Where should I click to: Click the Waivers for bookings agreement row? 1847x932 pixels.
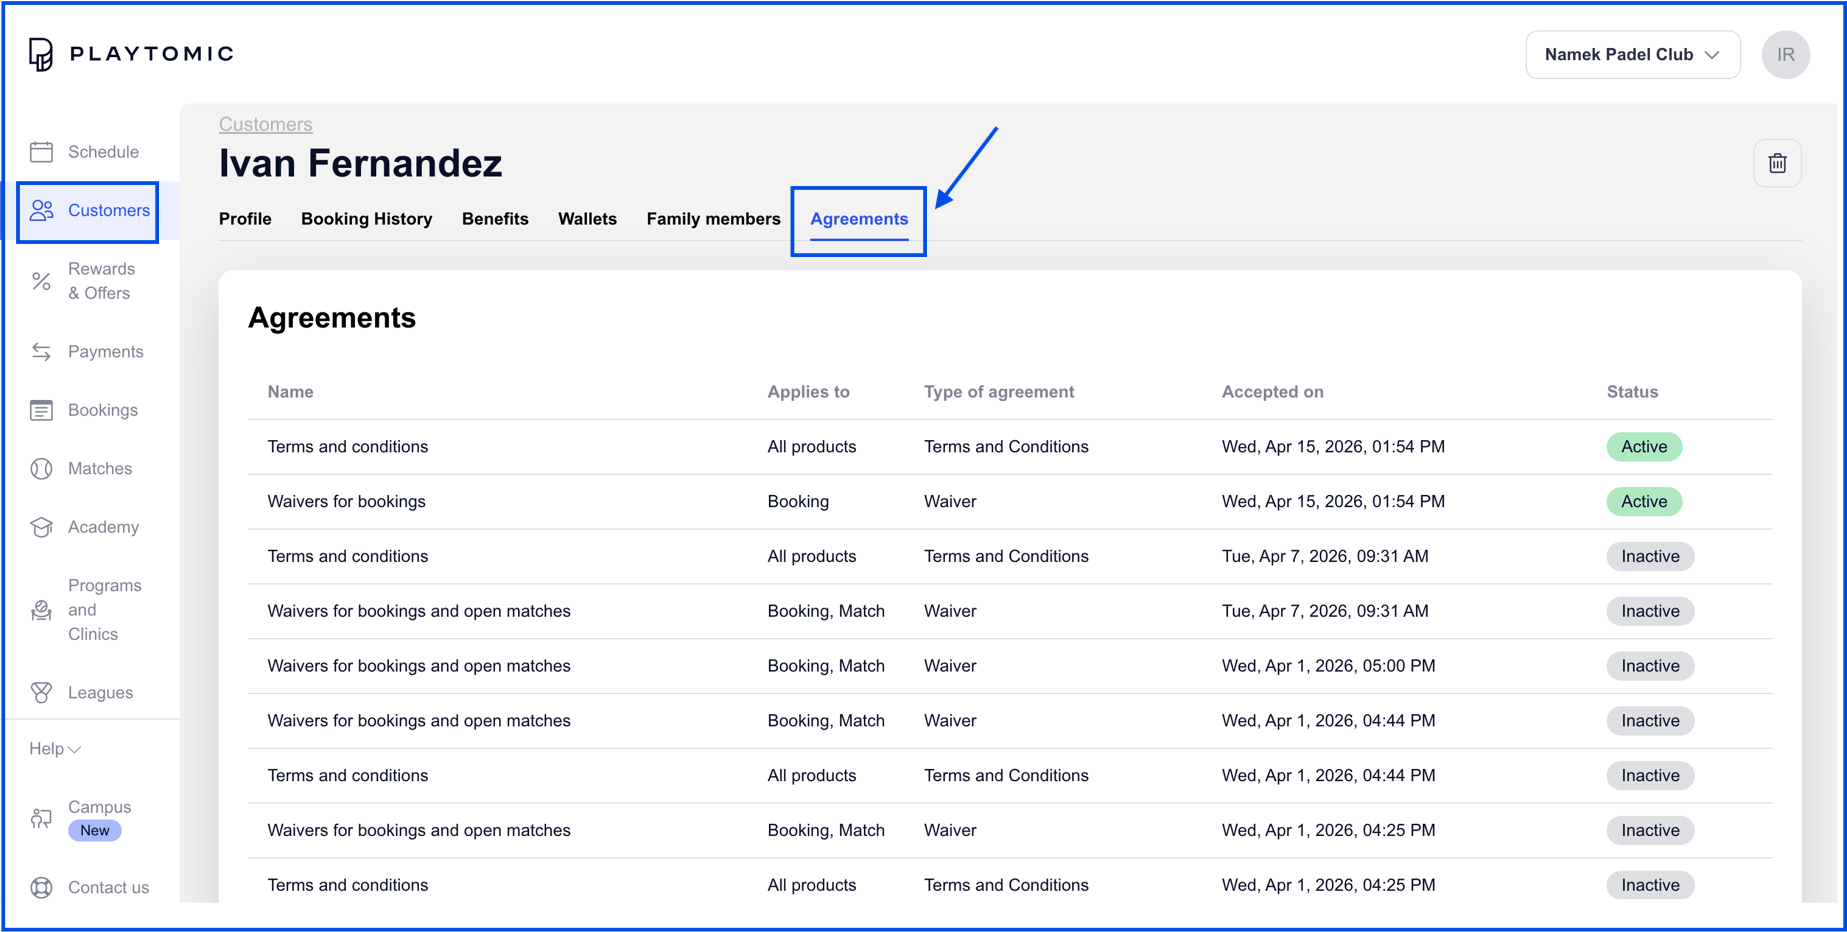pos(346,502)
